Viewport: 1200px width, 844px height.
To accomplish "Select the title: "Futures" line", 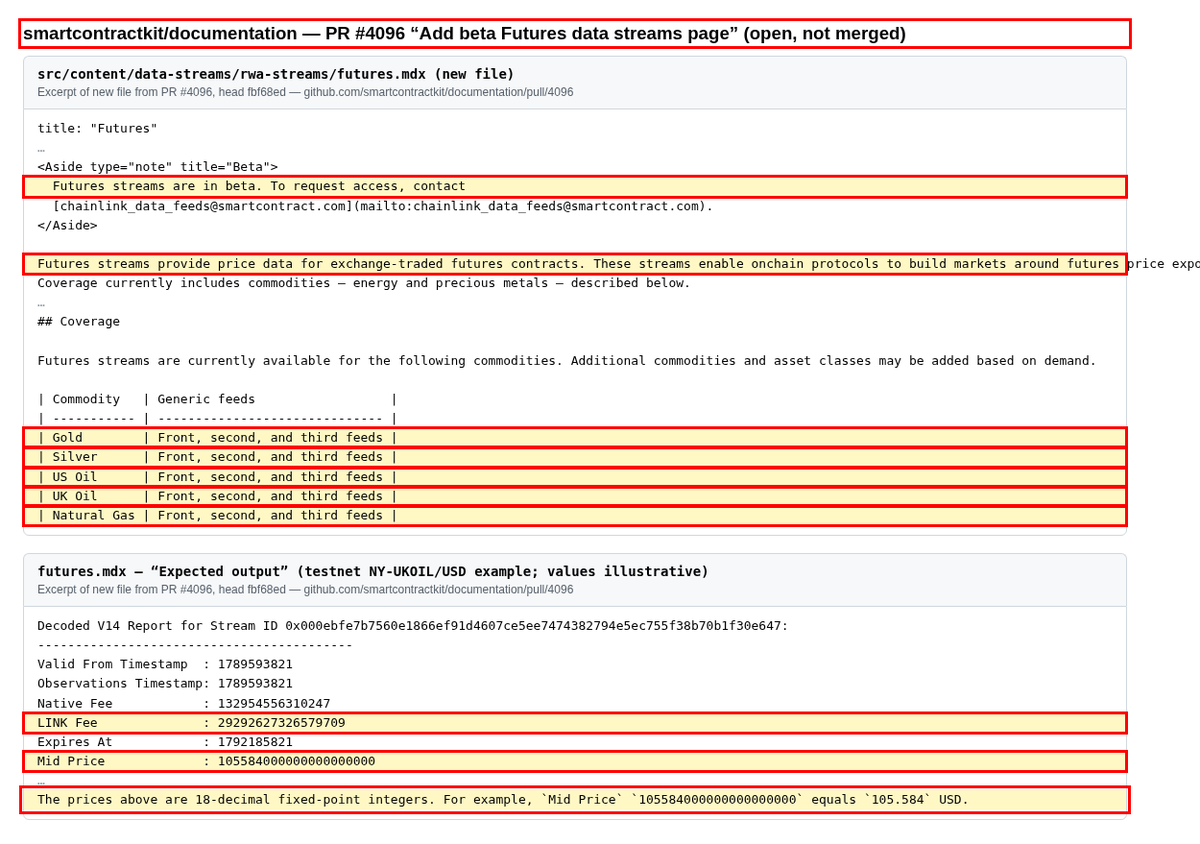I will point(98,128).
